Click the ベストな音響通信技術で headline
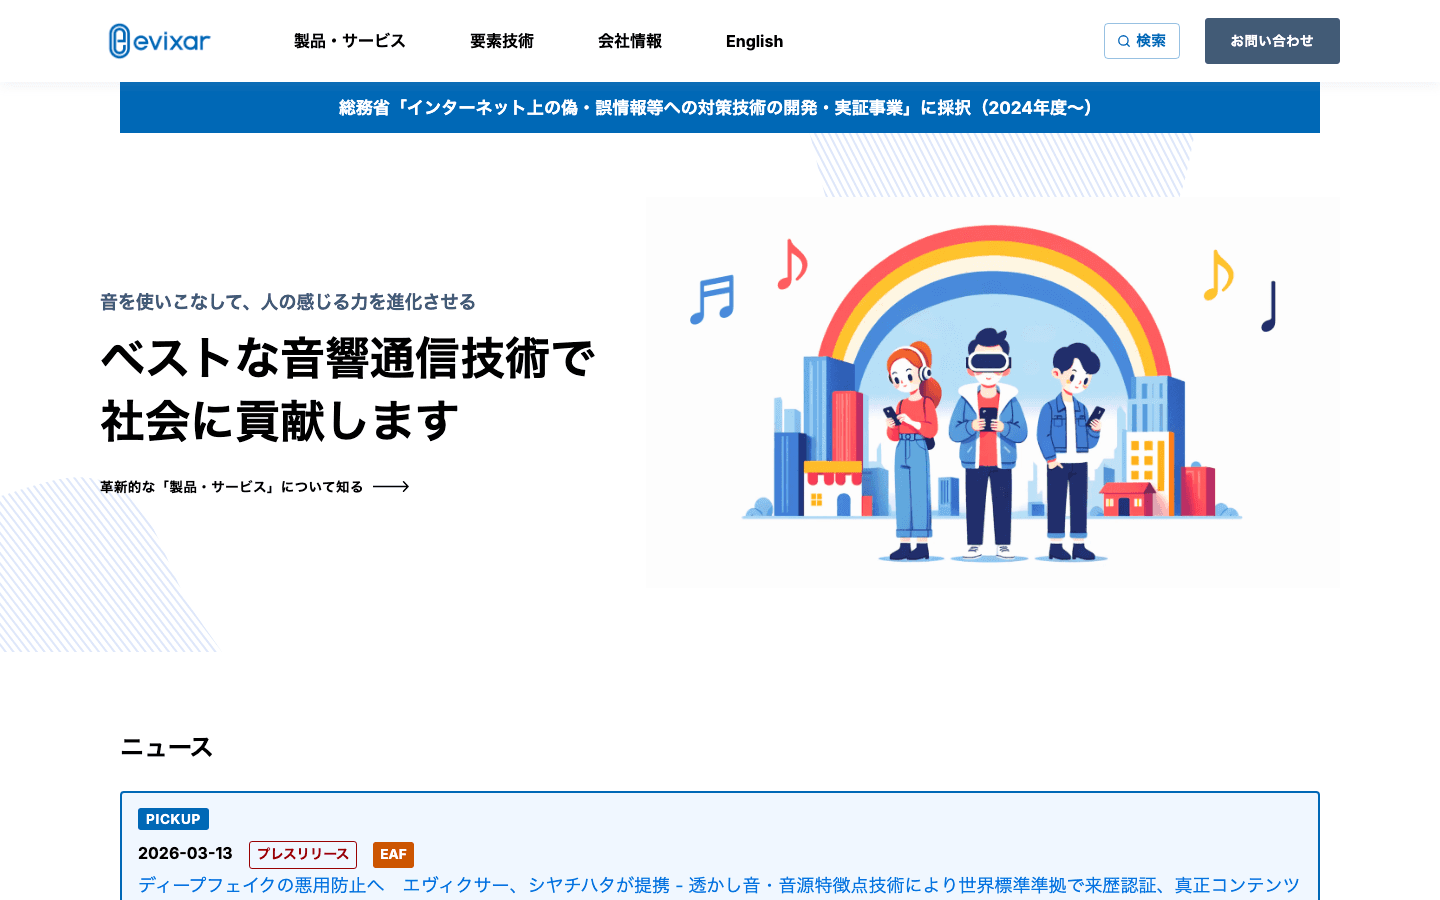Screen dimensions: 1440x900 coord(348,358)
